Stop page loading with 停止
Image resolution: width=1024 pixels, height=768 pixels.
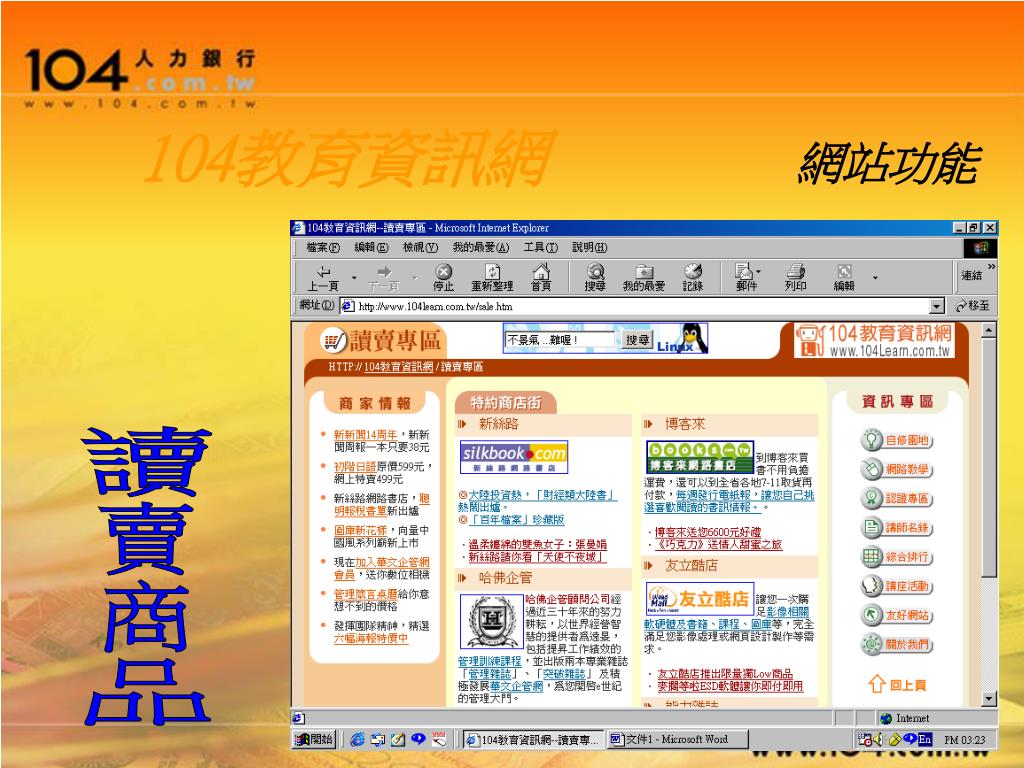[x=443, y=278]
